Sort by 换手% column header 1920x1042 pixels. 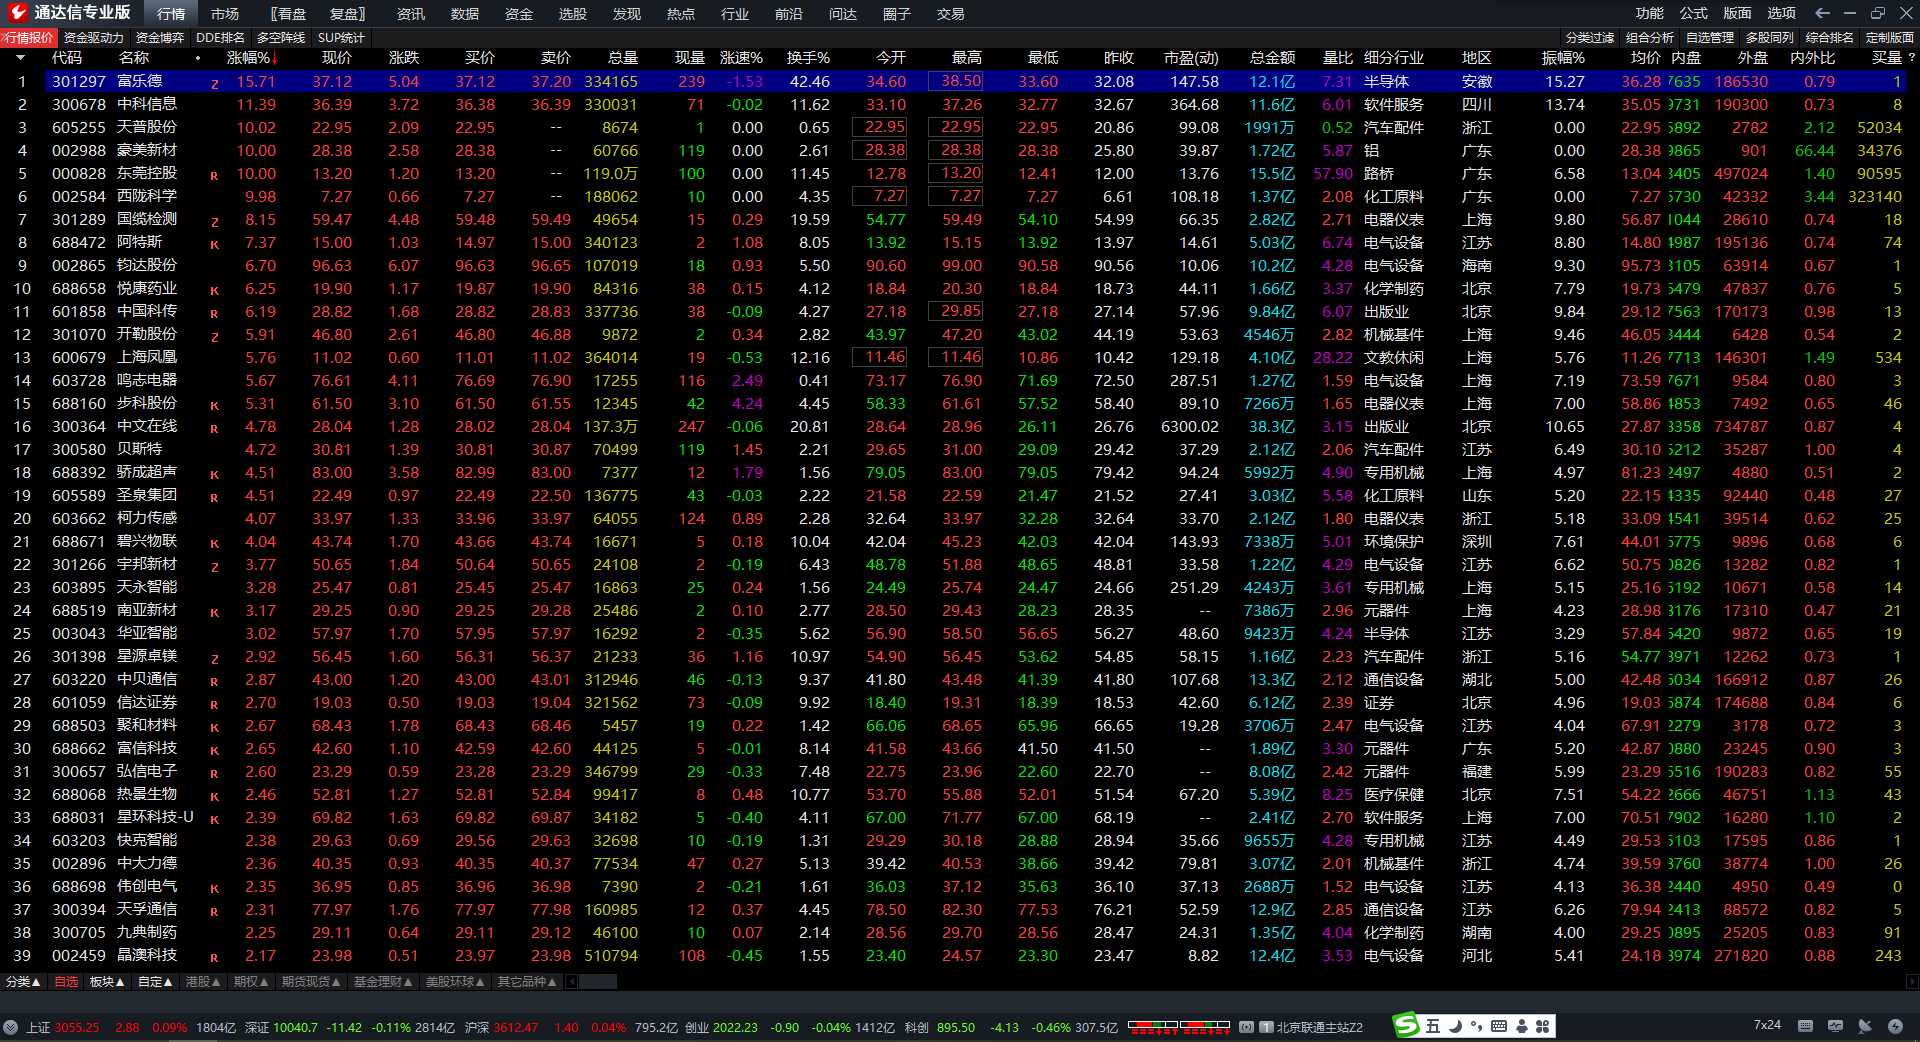pyautogui.click(x=808, y=58)
